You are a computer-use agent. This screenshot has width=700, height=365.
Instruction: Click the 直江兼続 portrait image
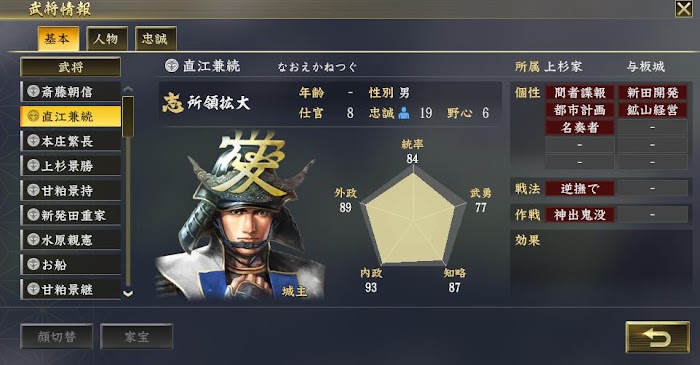240,216
